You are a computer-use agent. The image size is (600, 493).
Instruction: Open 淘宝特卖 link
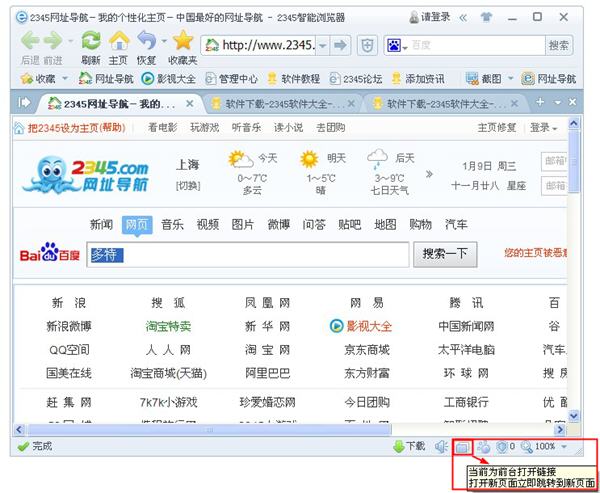click(x=168, y=326)
